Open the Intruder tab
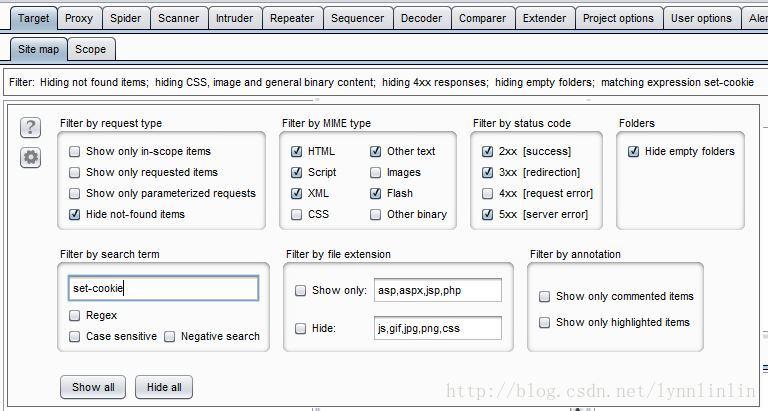768x411 pixels. [235, 18]
